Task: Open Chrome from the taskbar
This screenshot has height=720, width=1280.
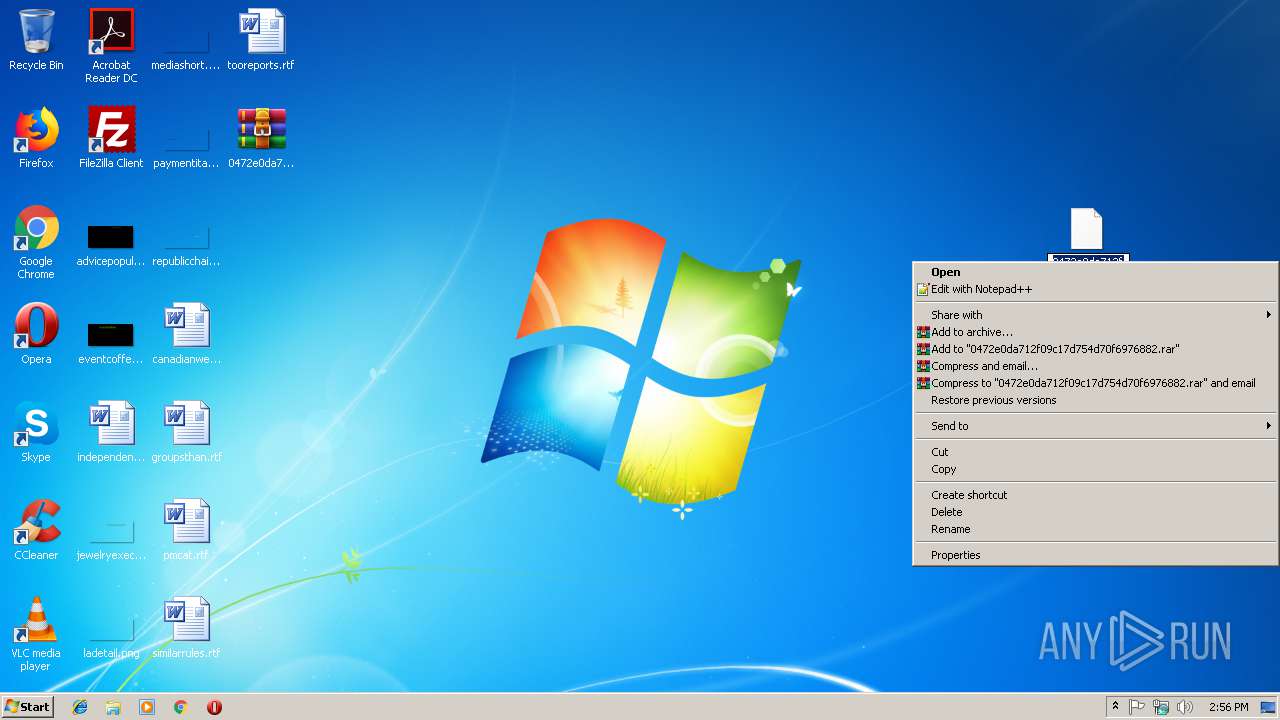Action: tap(181, 707)
